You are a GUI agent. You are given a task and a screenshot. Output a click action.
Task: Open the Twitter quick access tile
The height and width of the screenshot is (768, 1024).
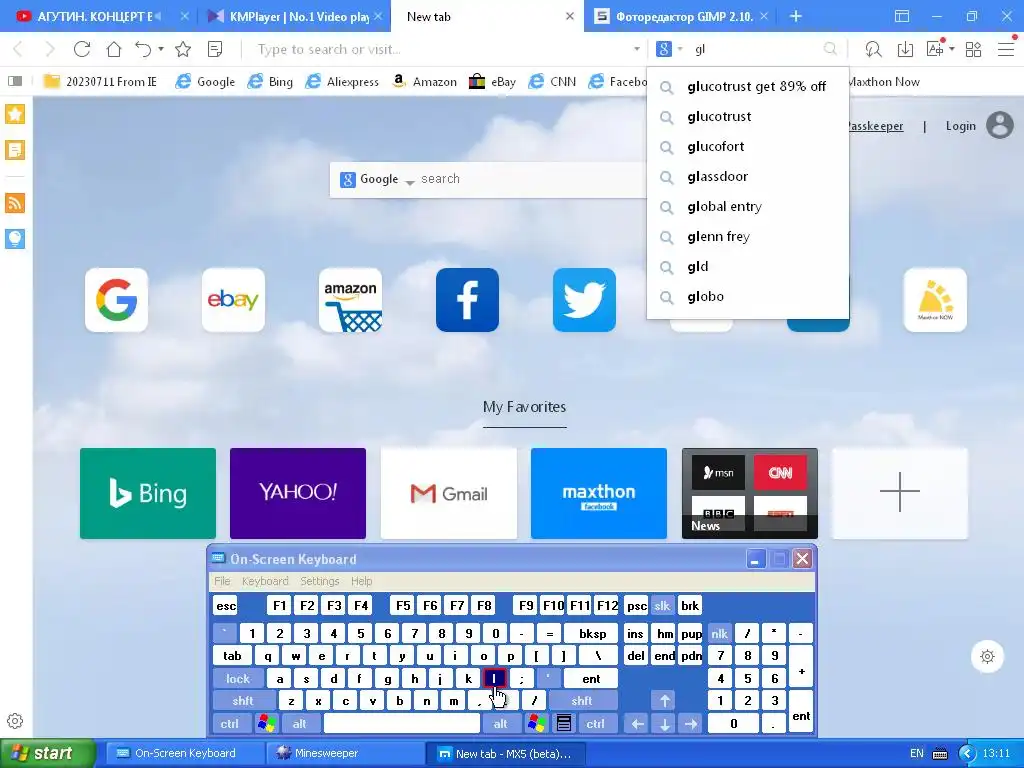(x=584, y=300)
